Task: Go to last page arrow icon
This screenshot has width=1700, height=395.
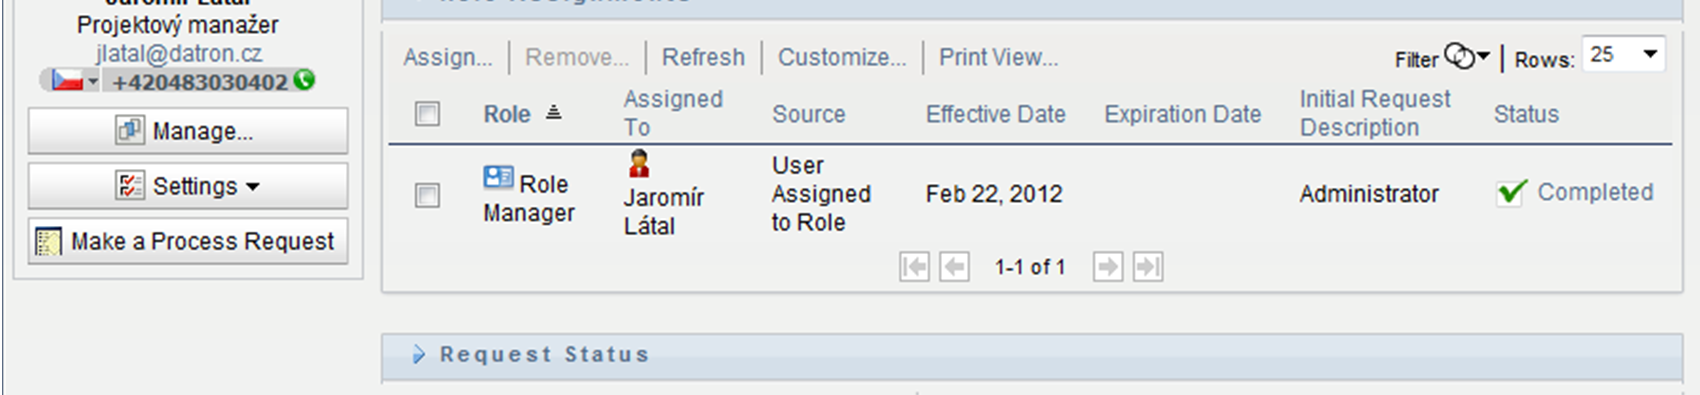Action: [1148, 267]
